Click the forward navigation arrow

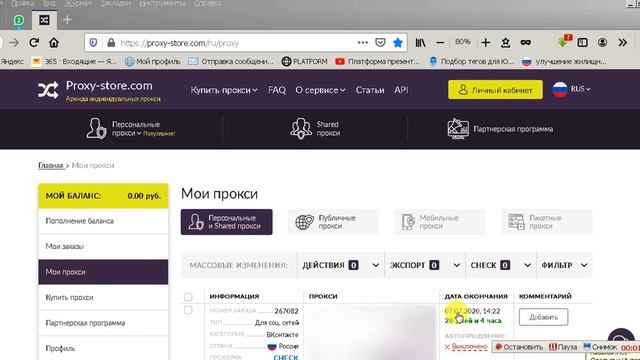(14, 42)
